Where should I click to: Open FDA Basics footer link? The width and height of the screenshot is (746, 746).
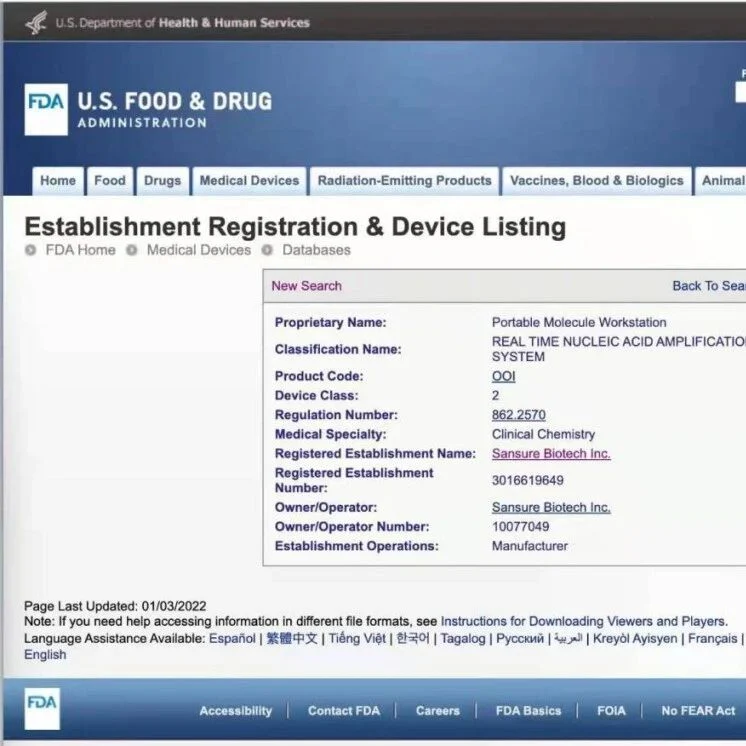[x=529, y=711]
